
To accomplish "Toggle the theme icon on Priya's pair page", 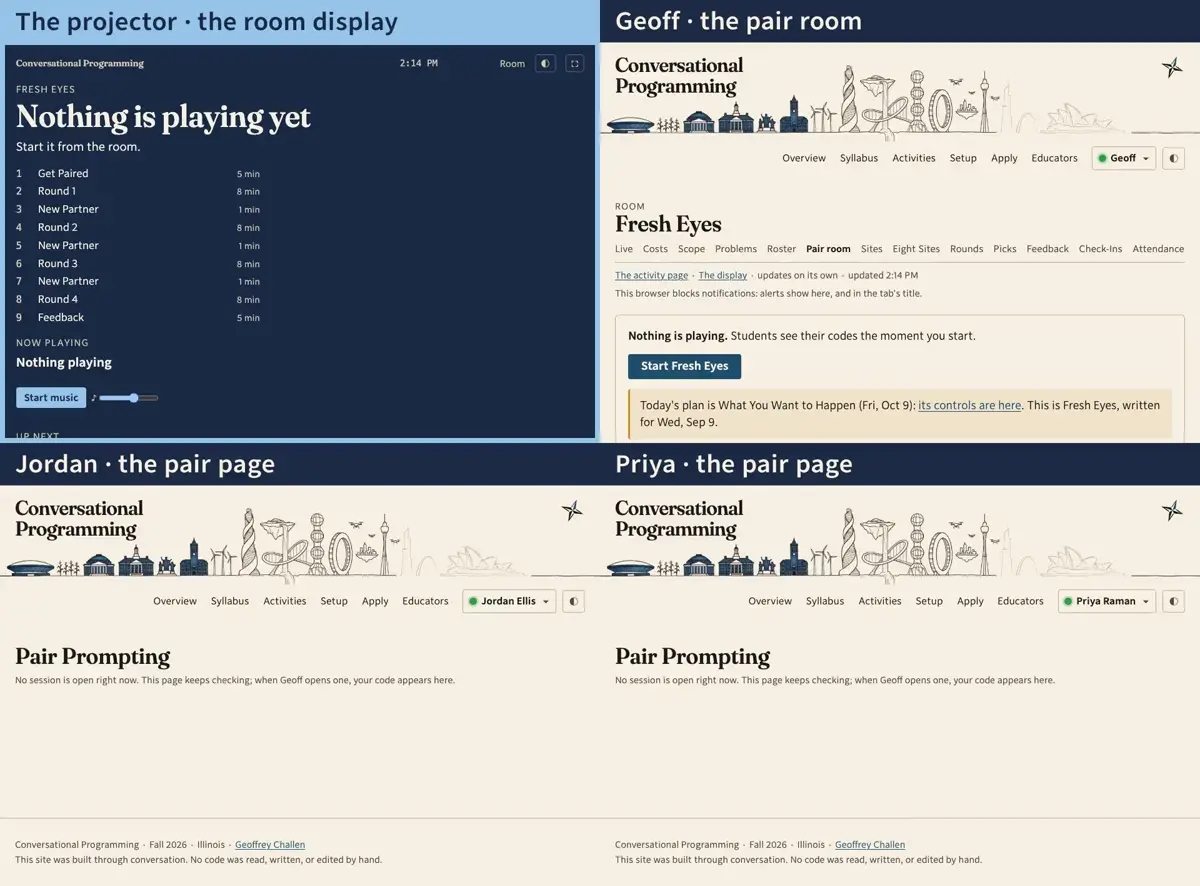I will point(1174,601).
